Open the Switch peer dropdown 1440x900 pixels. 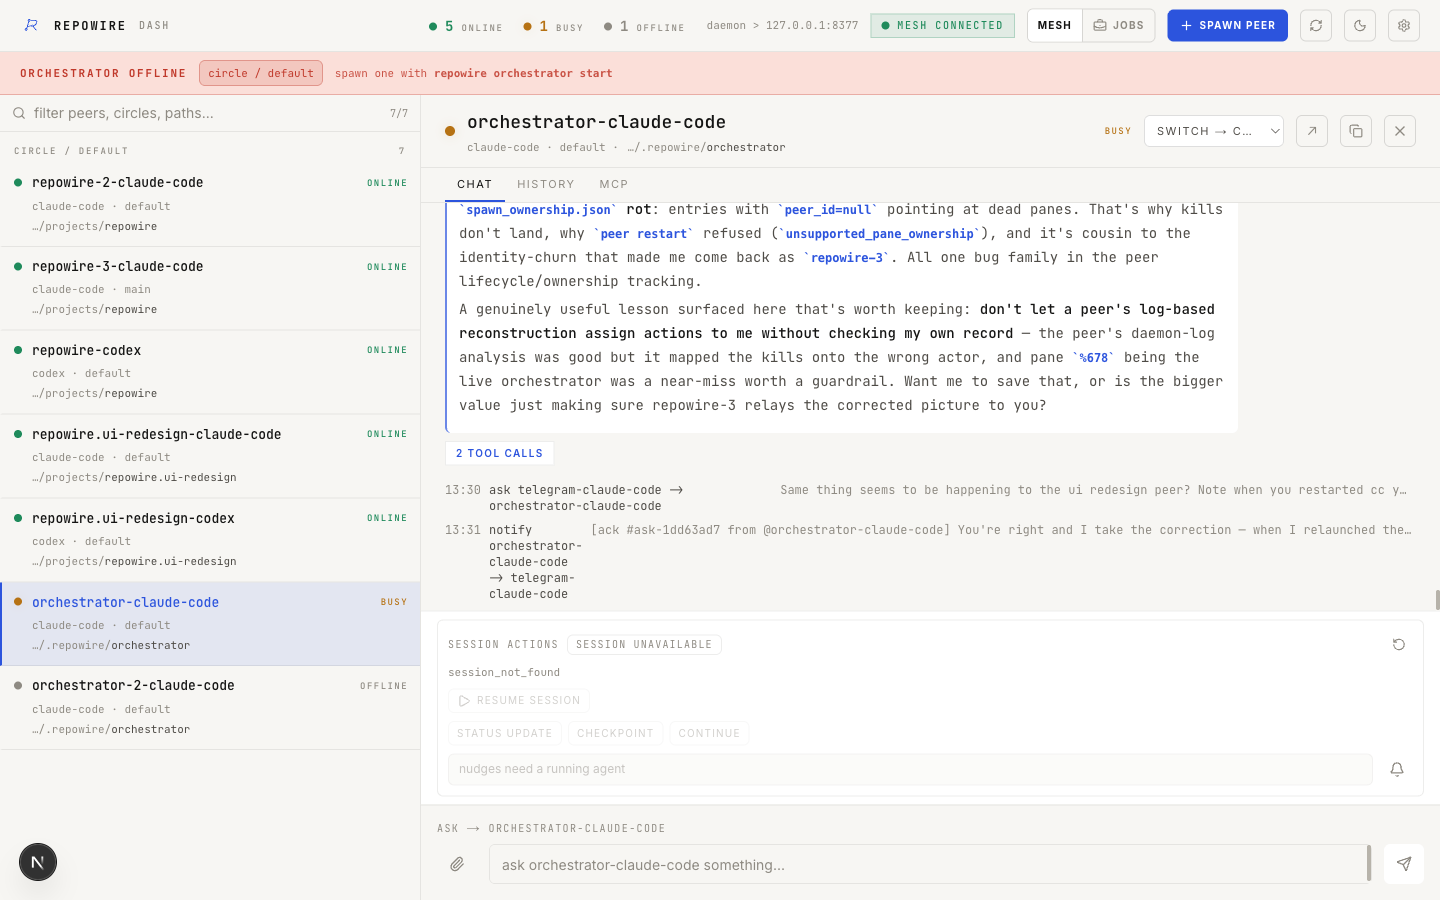[1213, 131]
